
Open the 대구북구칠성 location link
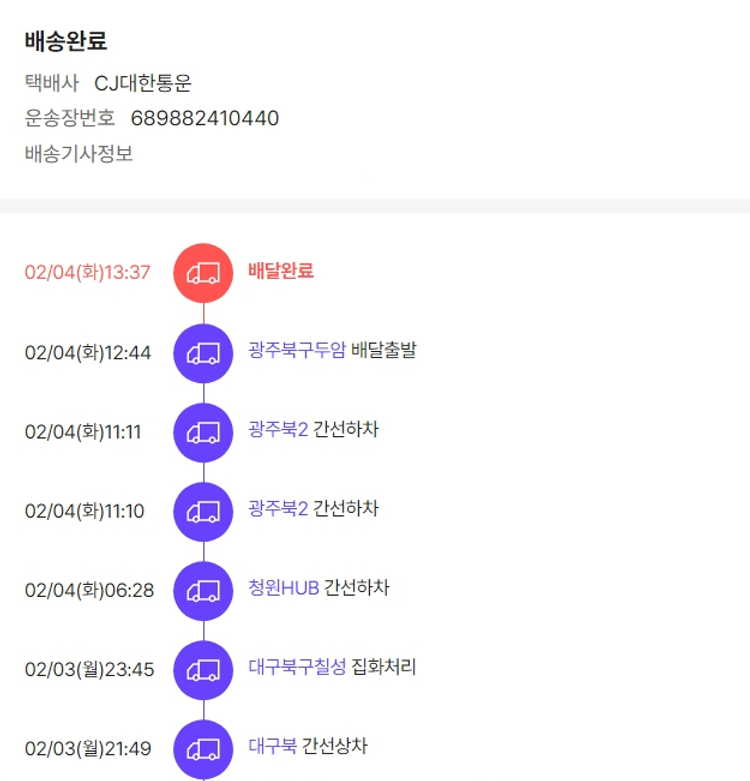297,667
